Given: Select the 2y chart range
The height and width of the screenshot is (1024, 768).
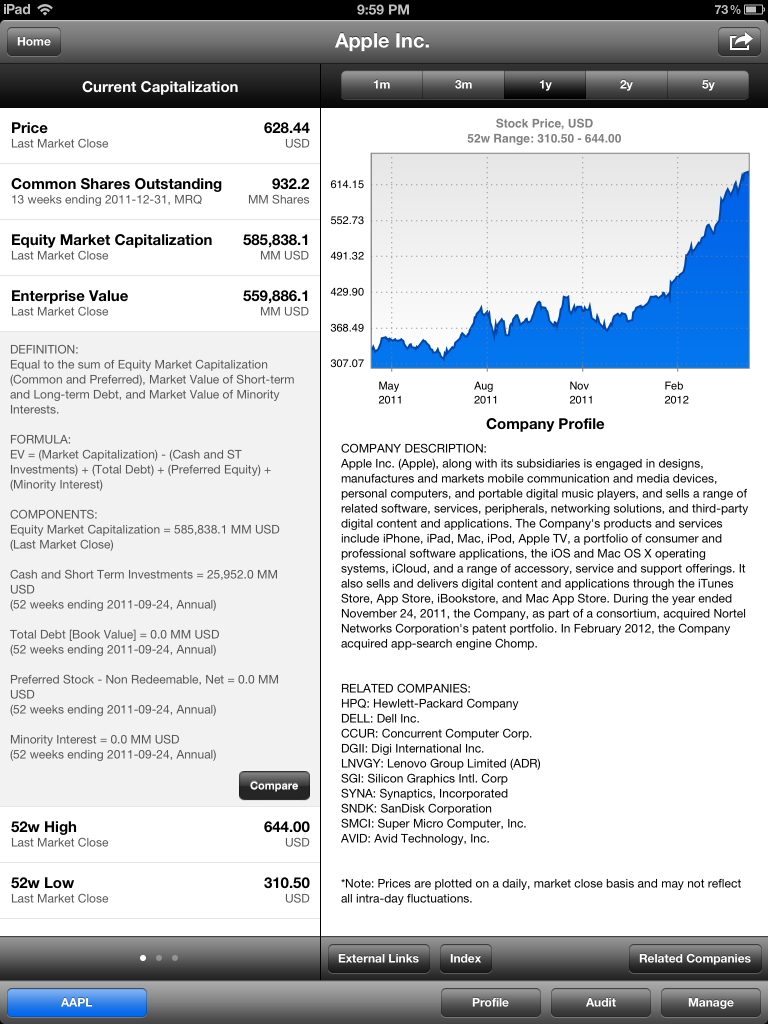Looking at the screenshot, I should point(626,85).
